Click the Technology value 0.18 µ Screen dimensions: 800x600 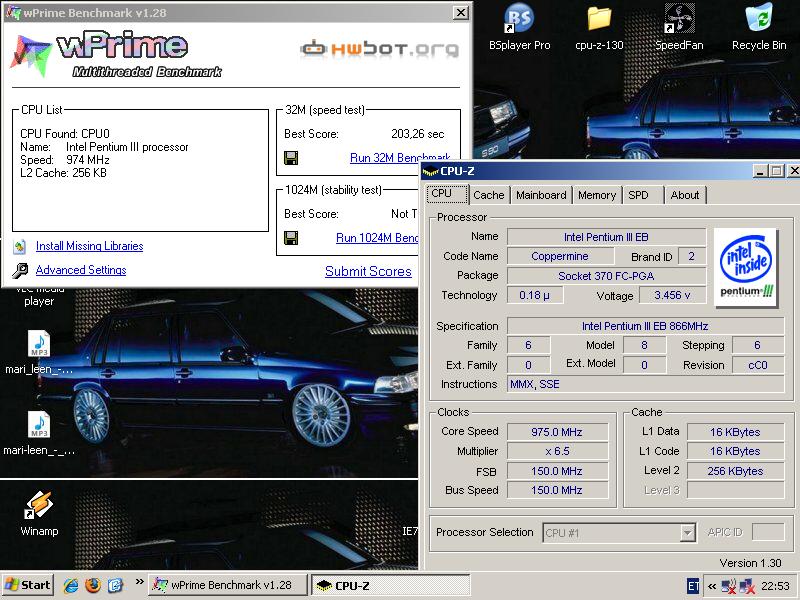pyautogui.click(x=535, y=295)
